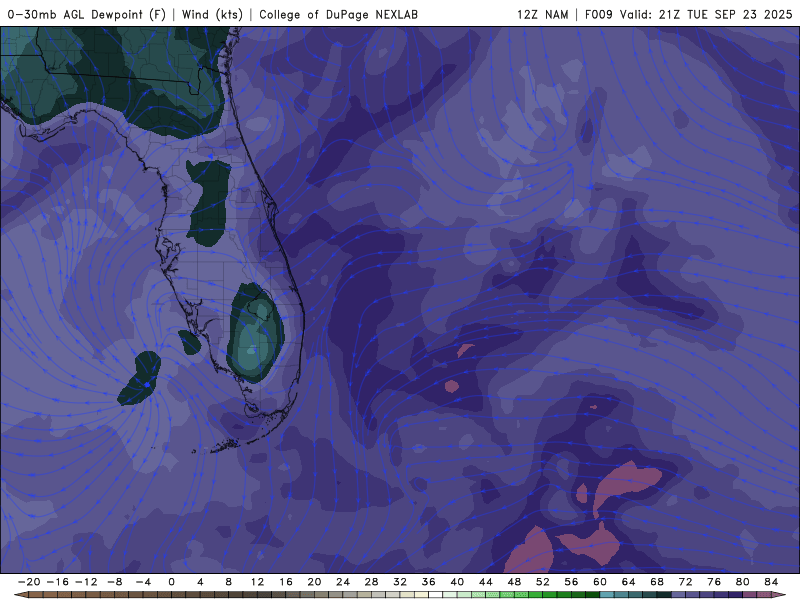Viewport: 800px width, 600px height.
Task: Click the '12Z NAM' model run label
Action: [x=542, y=14]
